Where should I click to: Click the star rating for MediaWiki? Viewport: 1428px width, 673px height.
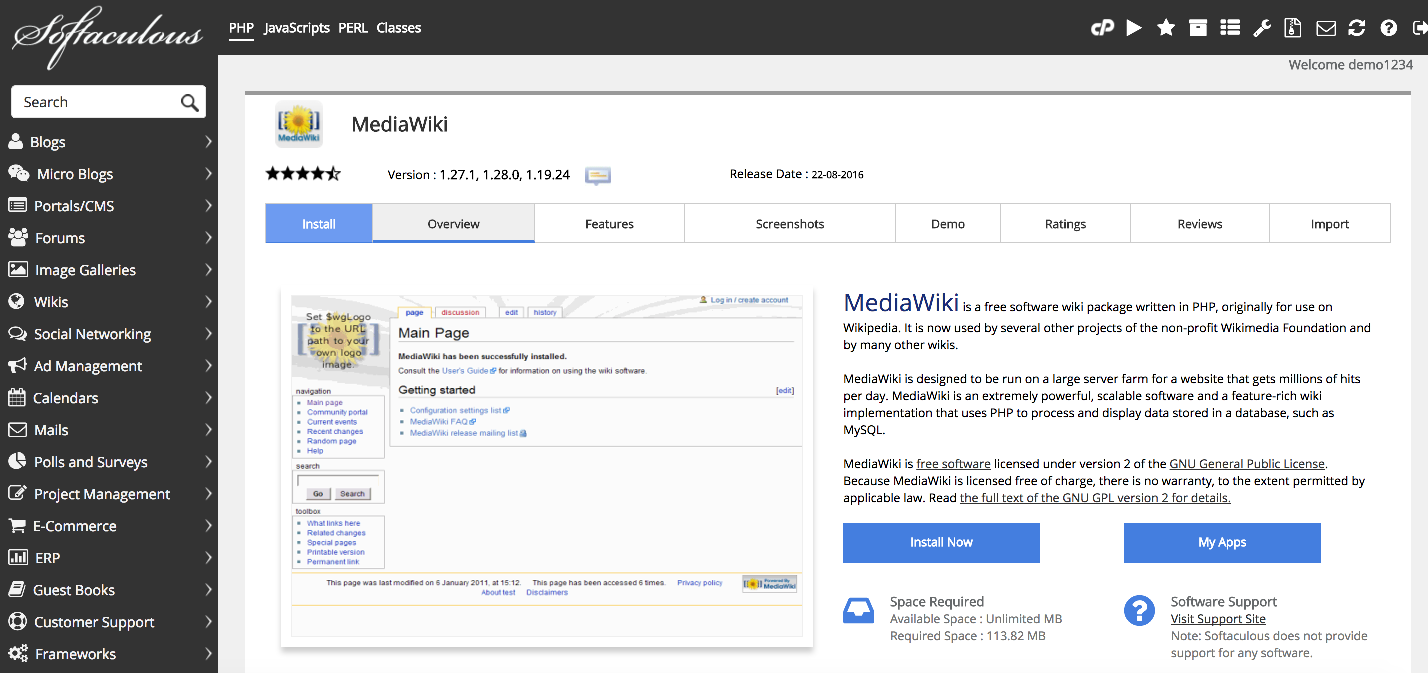coord(303,174)
